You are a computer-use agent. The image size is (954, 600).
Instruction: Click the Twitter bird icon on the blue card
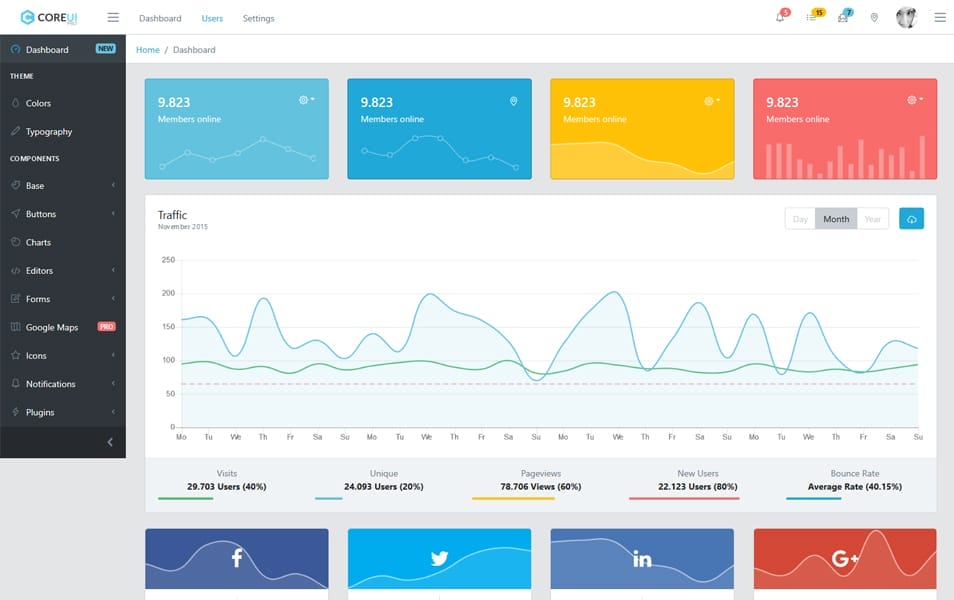pyautogui.click(x=439, y=559)
